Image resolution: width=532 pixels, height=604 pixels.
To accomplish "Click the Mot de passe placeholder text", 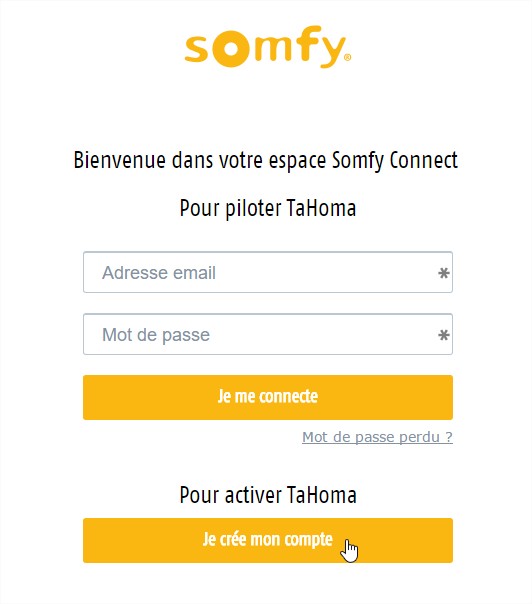I will pos(156,335).
